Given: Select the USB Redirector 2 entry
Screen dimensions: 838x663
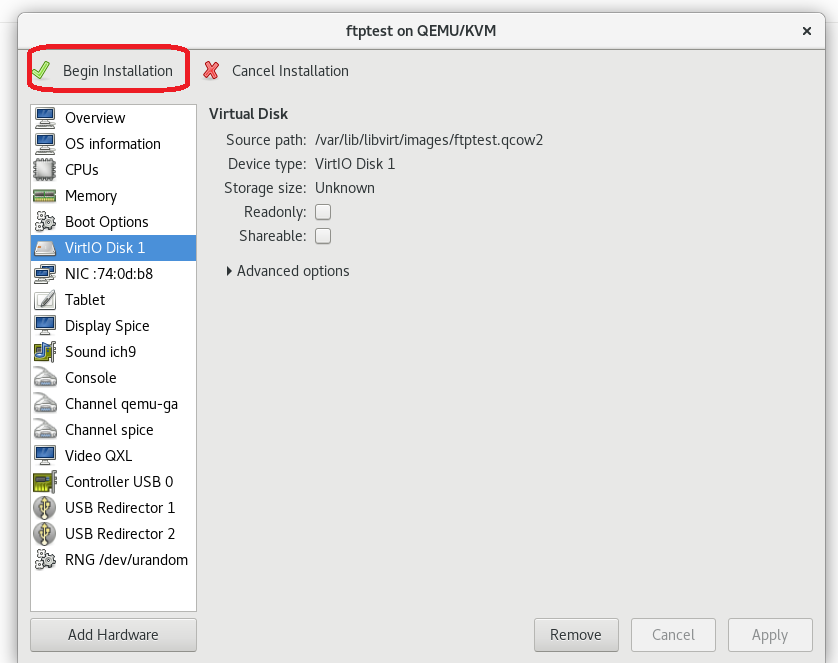Looking at the screenshot, I should point(113,534).
